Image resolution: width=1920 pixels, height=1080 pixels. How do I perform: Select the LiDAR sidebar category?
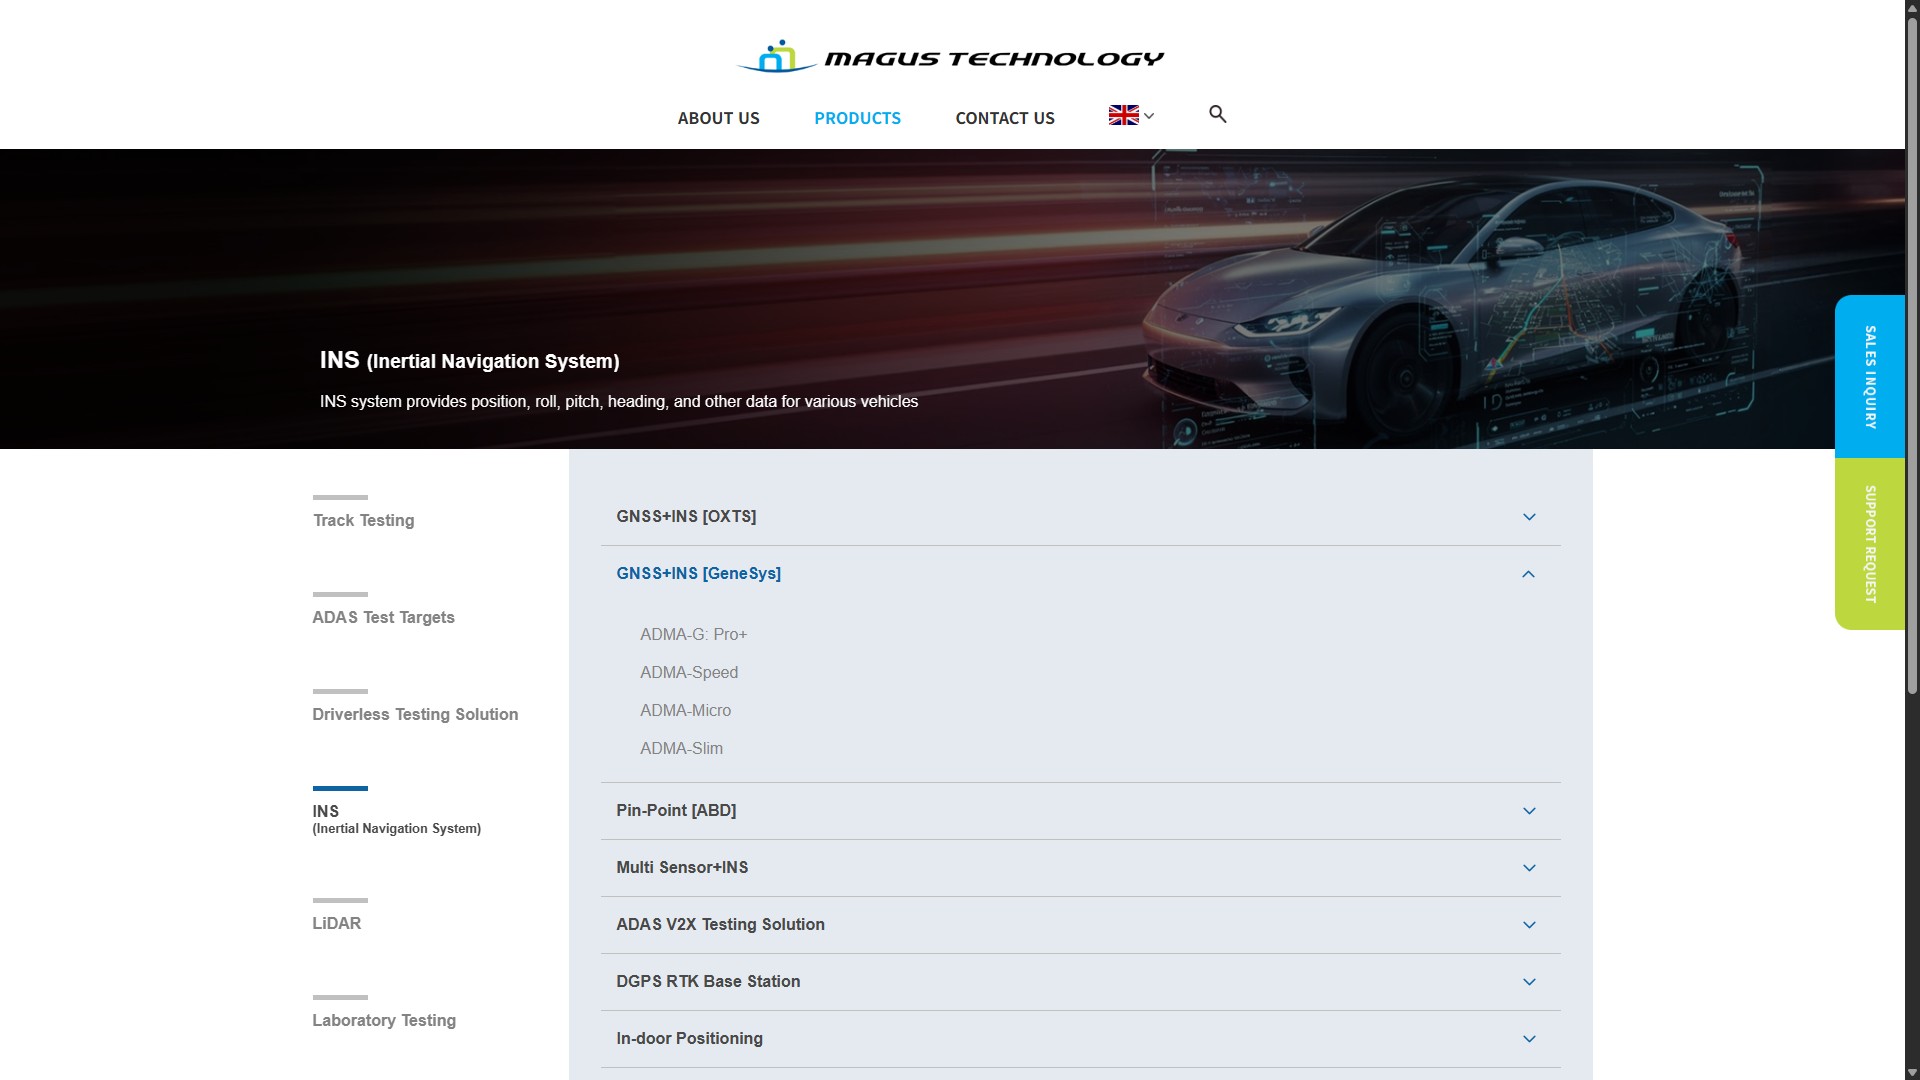[x=336, y=923]
